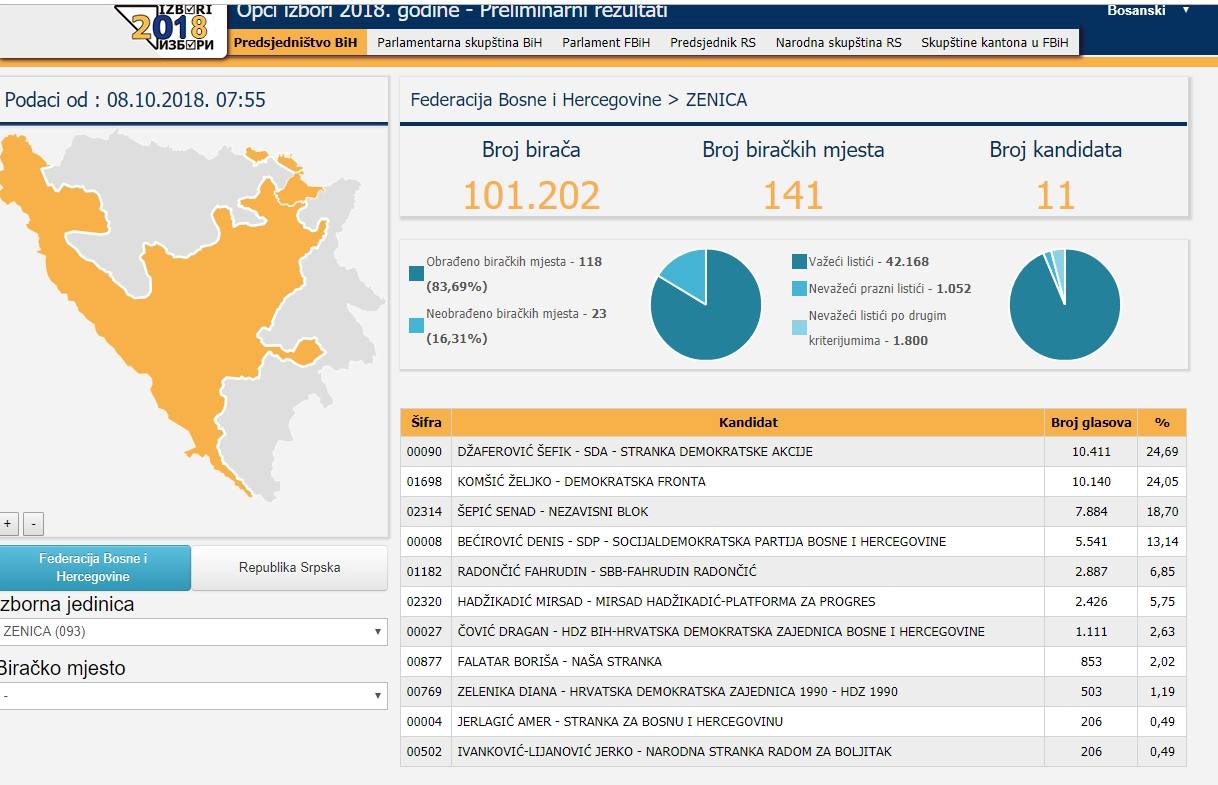Click the Nevažeći prazni listići legend square
Viewport: 1218px width, 785px height.
799,289
